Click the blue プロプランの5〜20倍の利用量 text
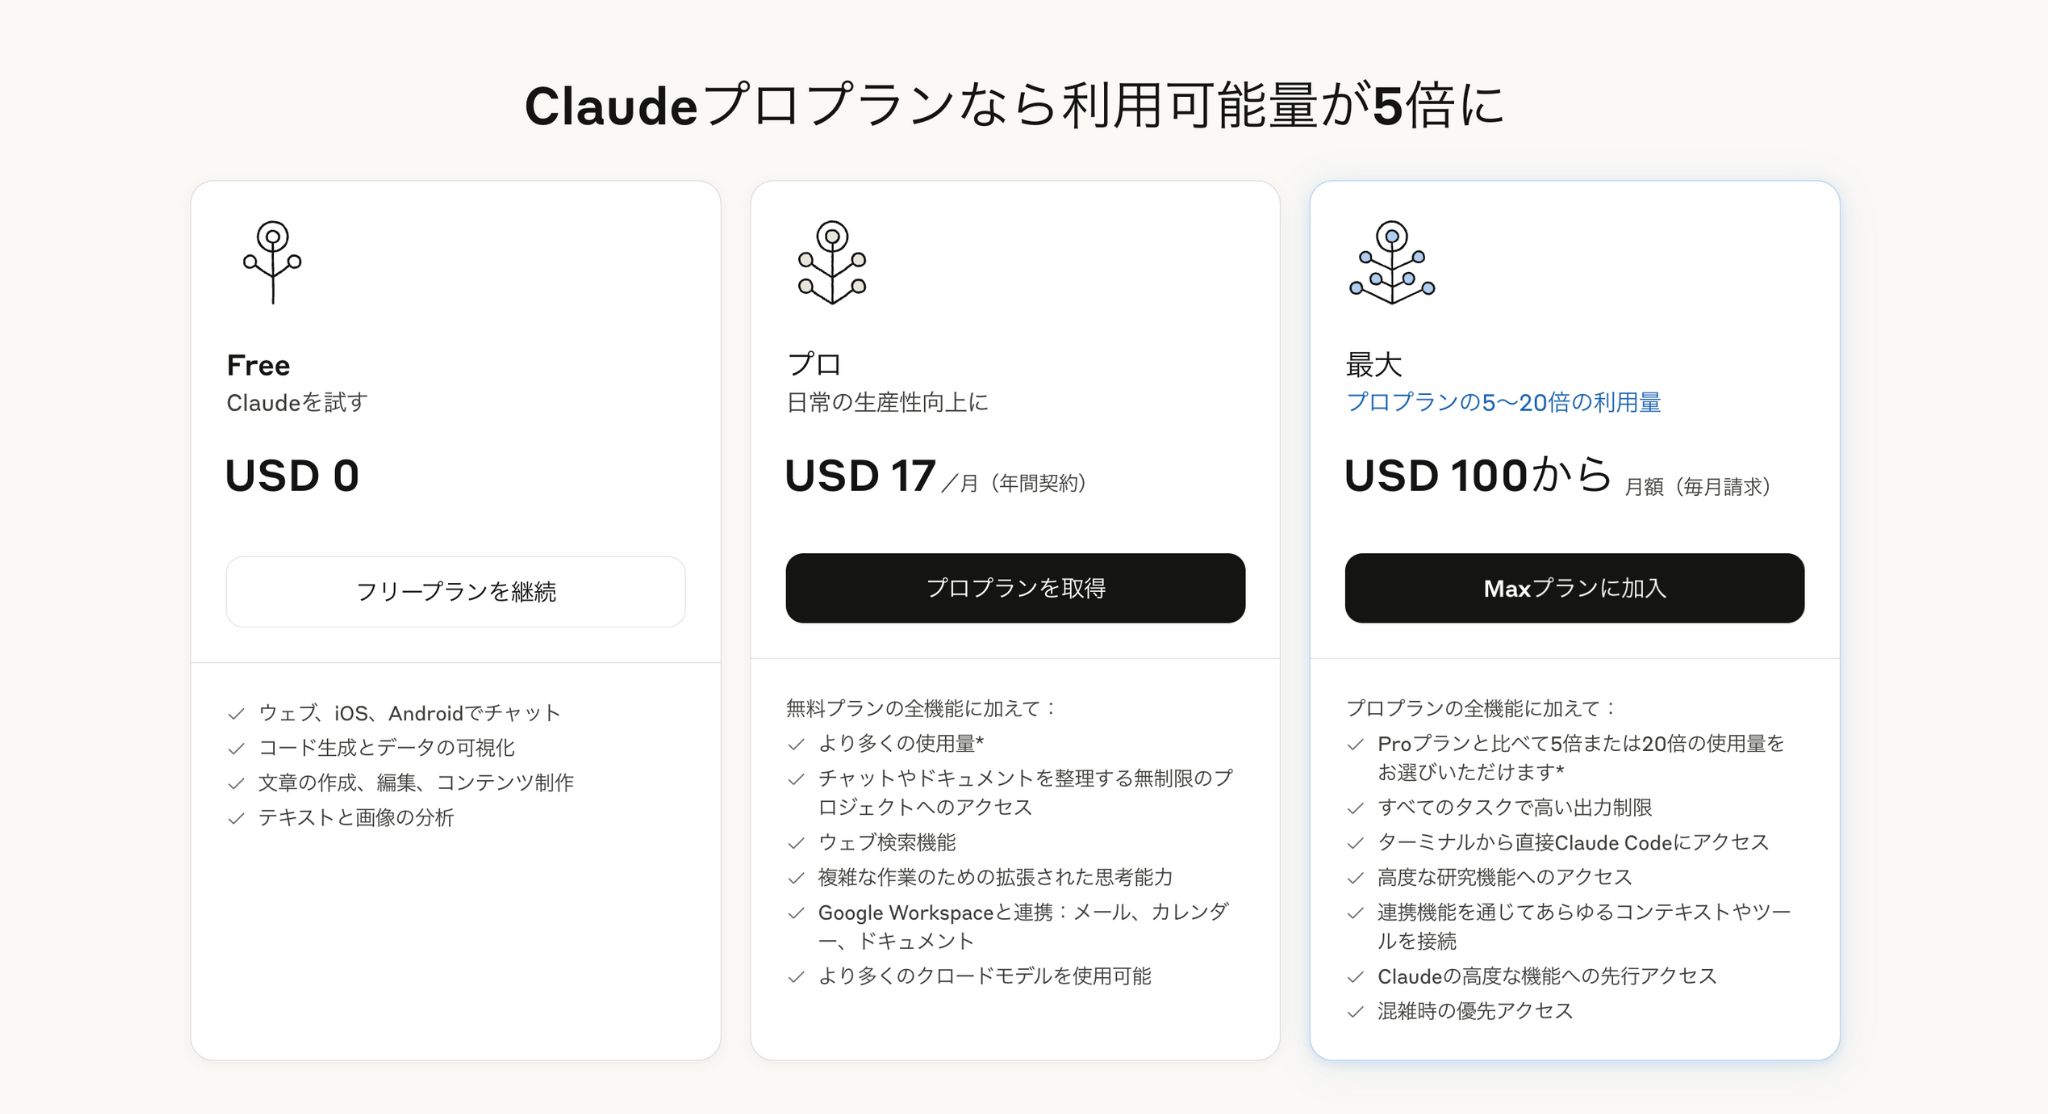 [x=1503, y=403]
